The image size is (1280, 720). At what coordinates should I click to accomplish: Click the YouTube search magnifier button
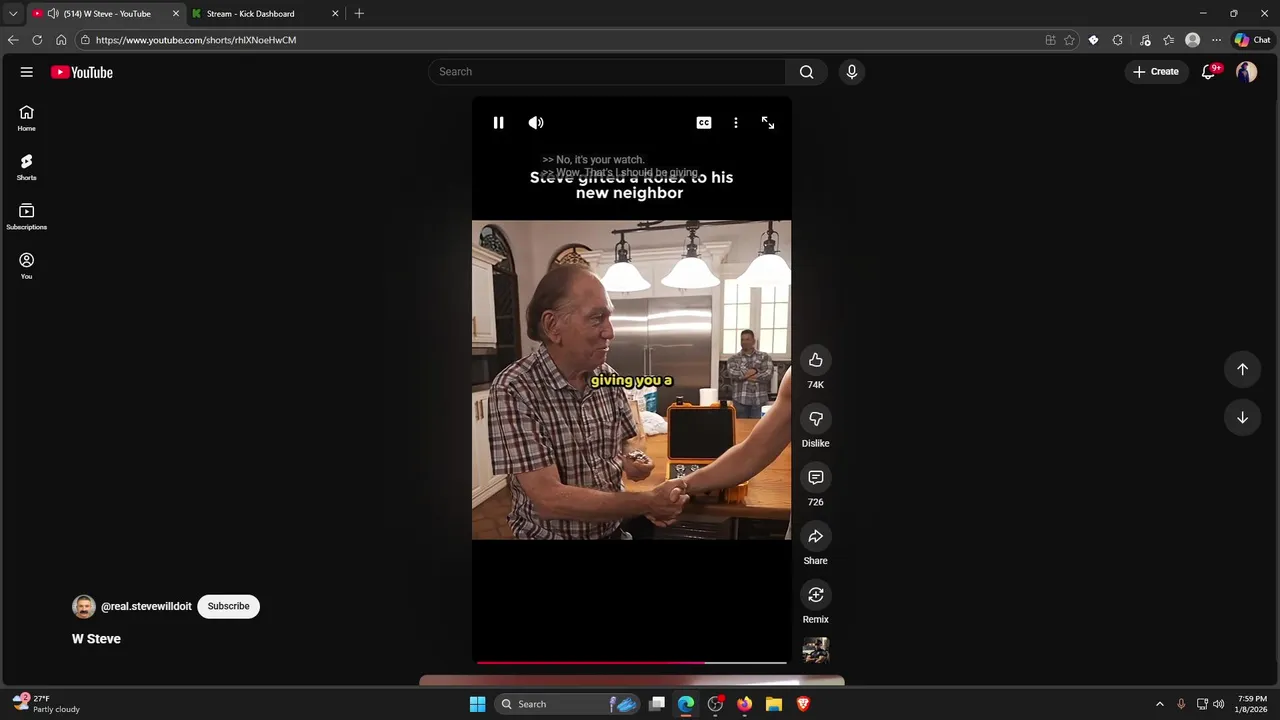pyautogui.click(x=807, y=72)
